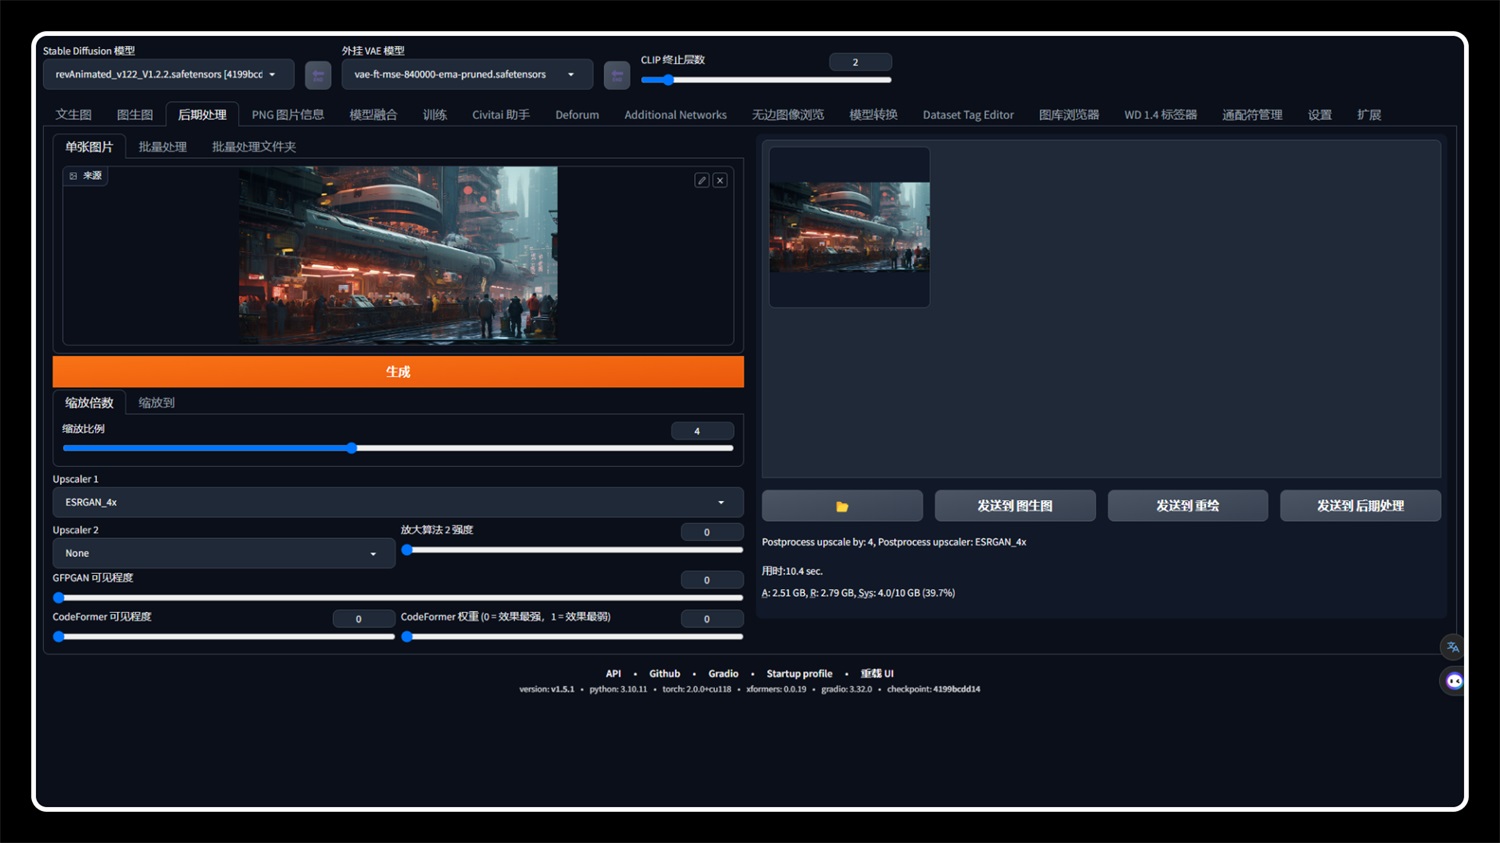Adjust the 缩放比例 slider

pos(398,448)
